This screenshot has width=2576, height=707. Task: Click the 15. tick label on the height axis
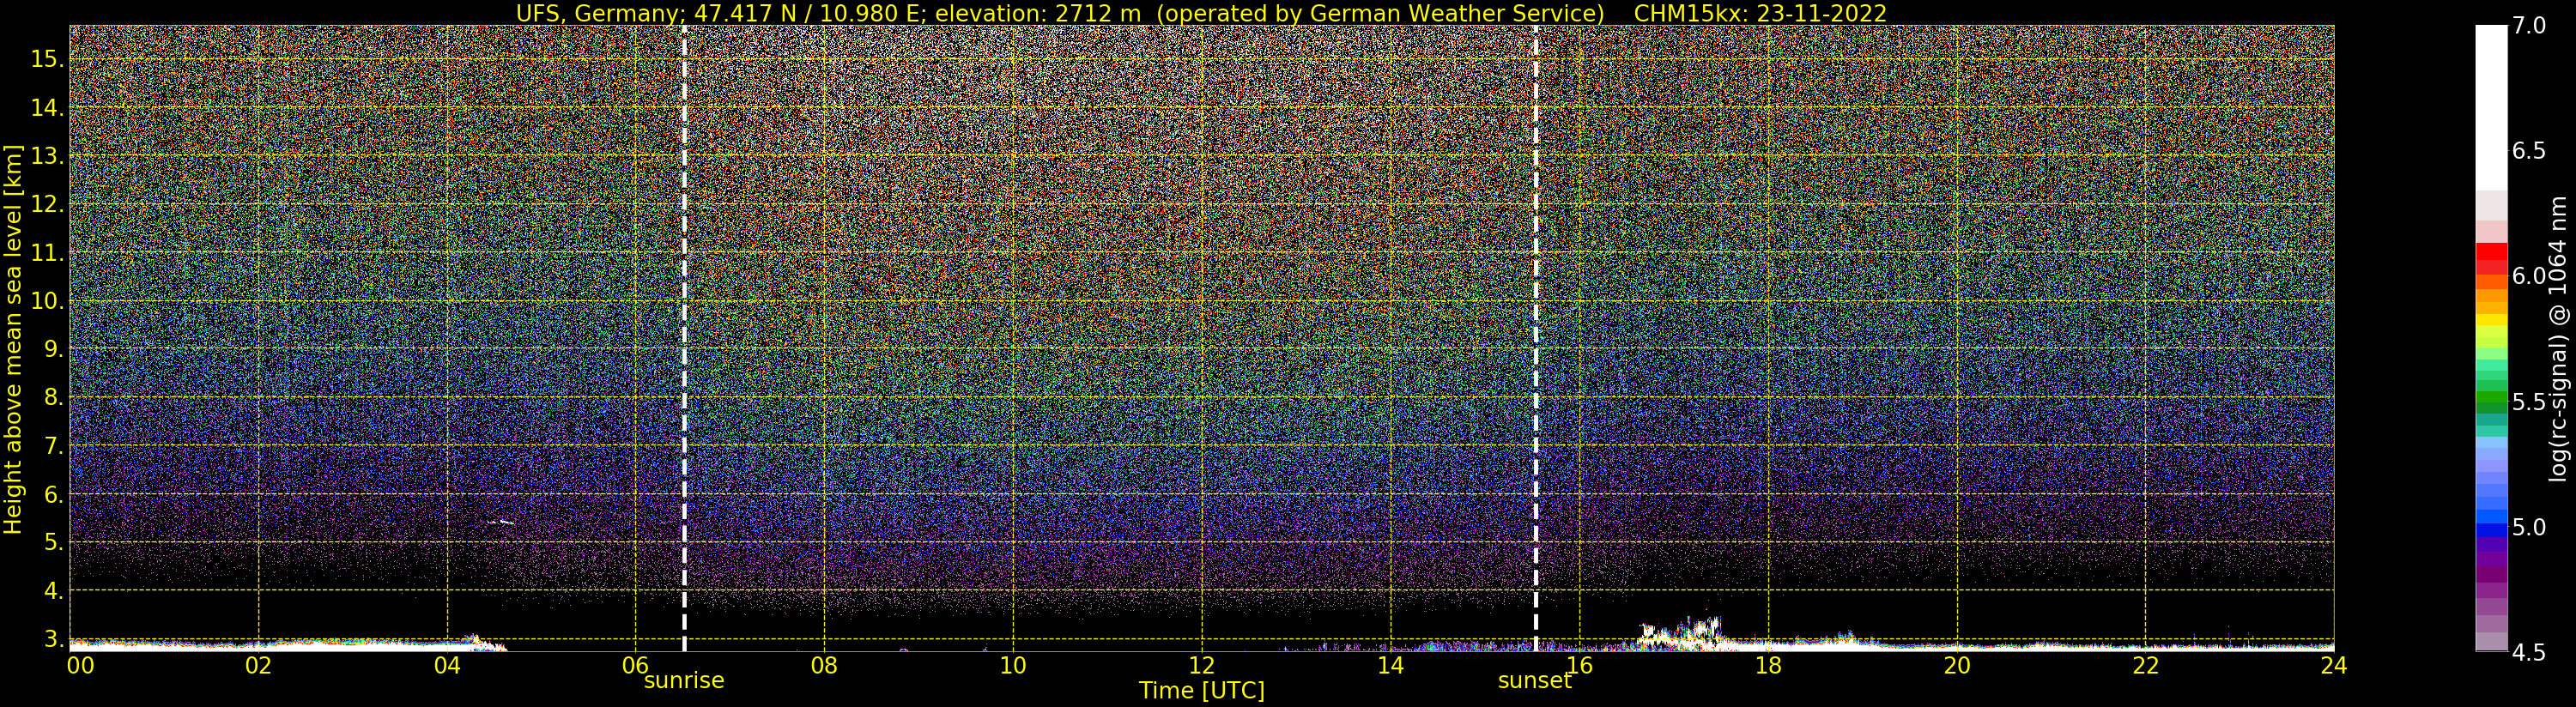coord(47,59)
